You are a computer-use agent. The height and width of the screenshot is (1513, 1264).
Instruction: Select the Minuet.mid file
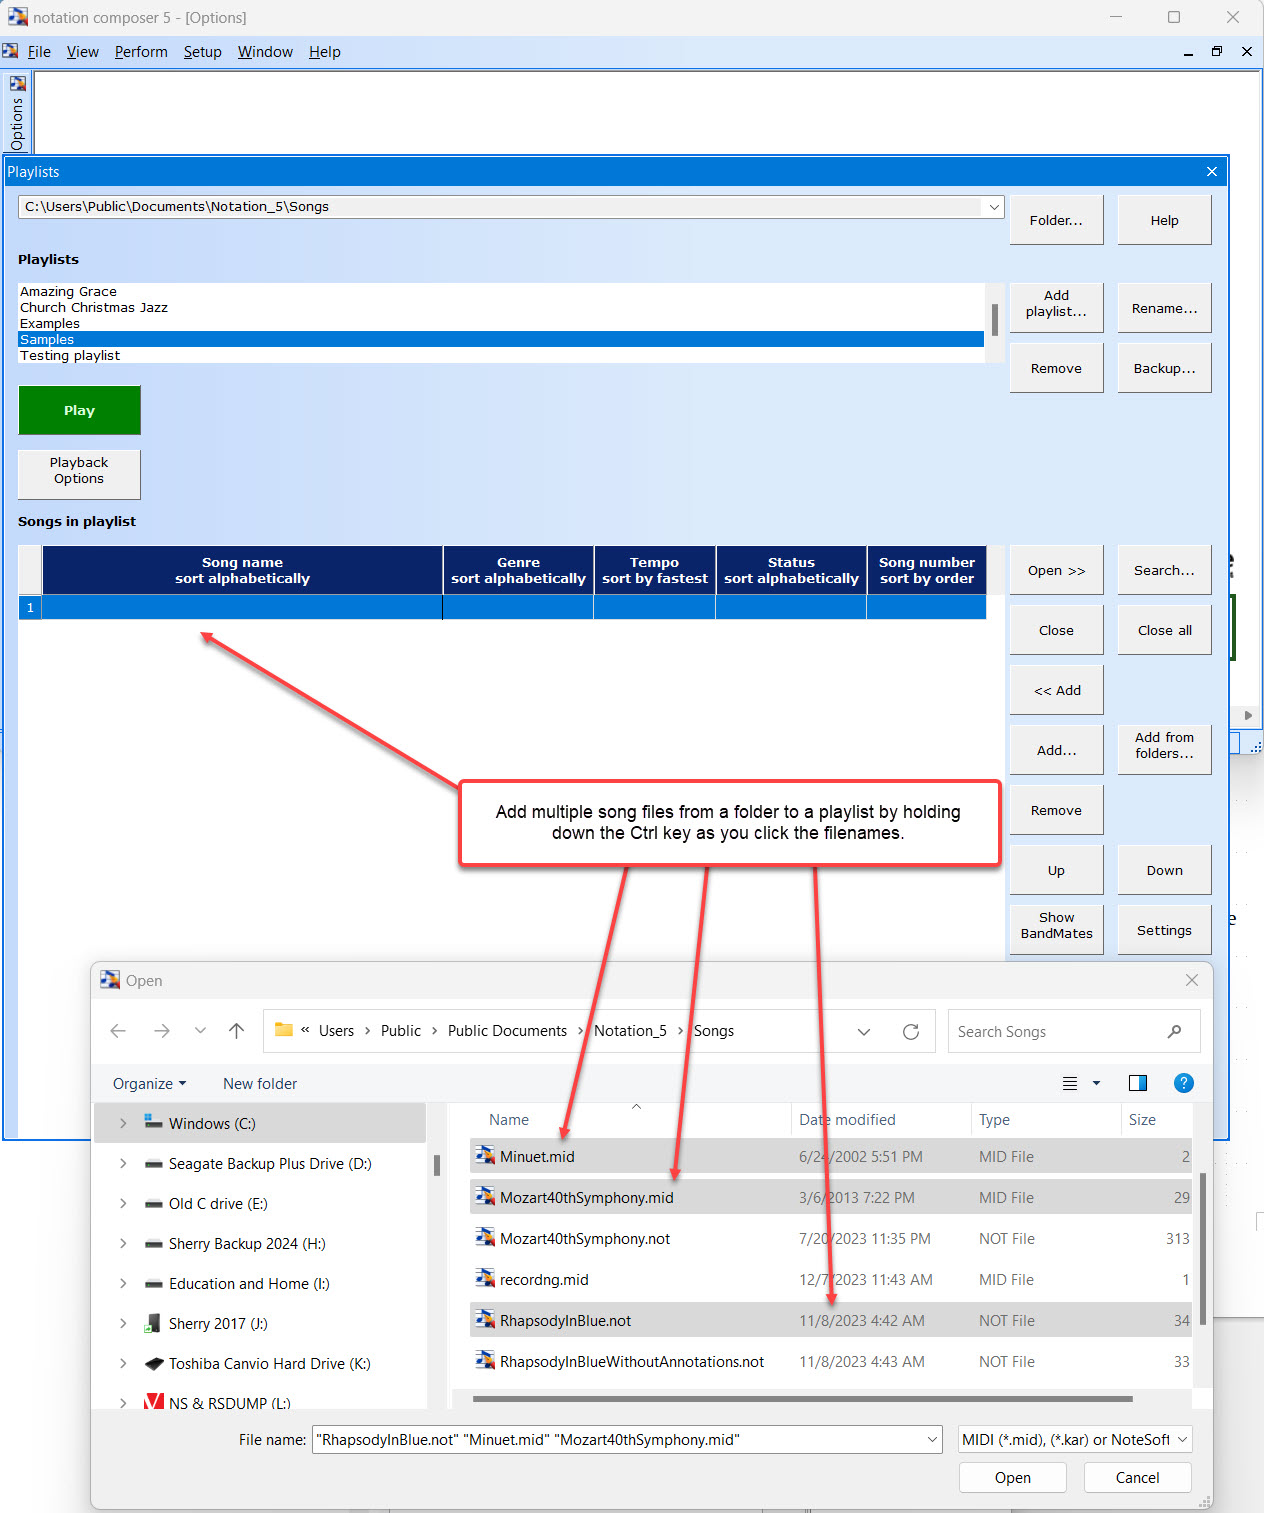[x=537, y=1157]
